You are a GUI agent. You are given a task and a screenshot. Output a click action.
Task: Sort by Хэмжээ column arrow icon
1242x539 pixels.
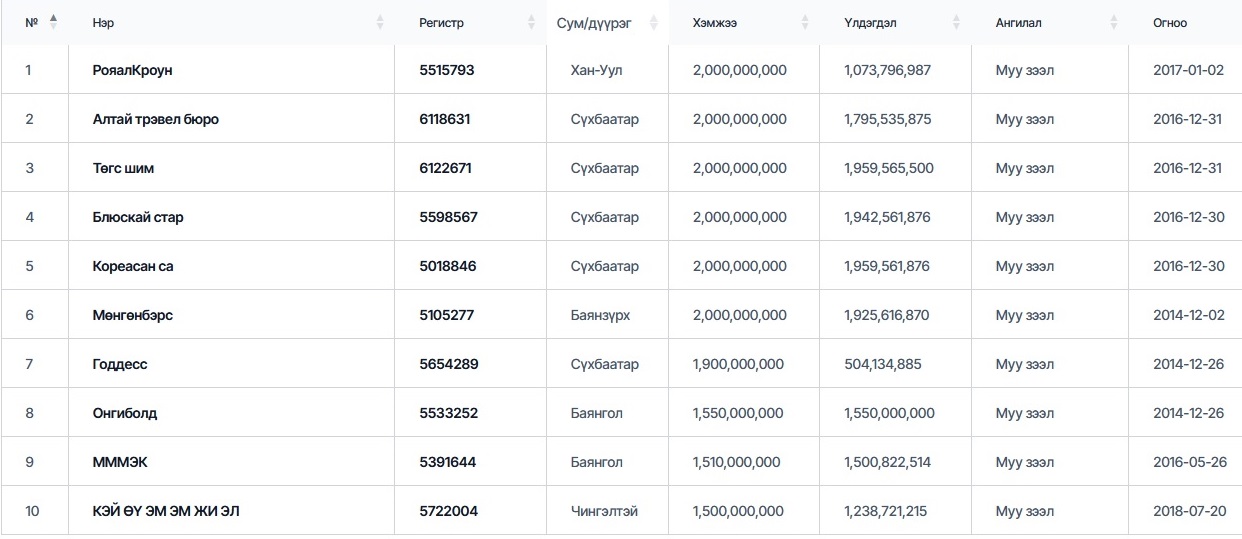tap(805, 22)
